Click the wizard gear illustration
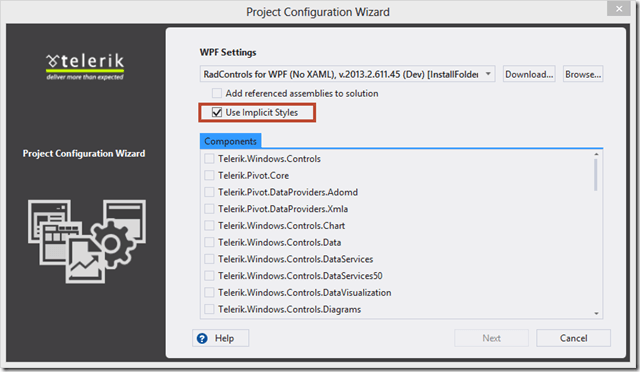 pyautogui.click(x=112, y=244)
